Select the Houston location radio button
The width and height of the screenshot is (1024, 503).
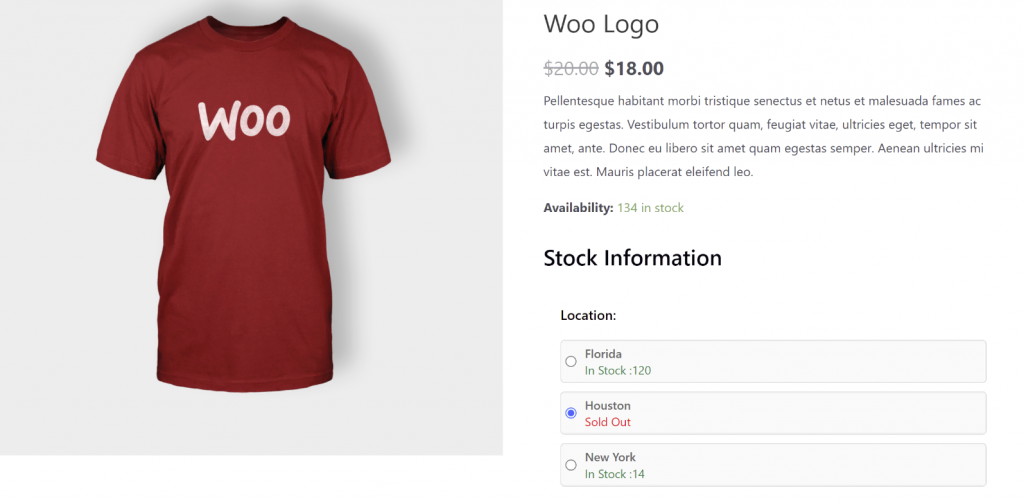click(x=571, y=413)
